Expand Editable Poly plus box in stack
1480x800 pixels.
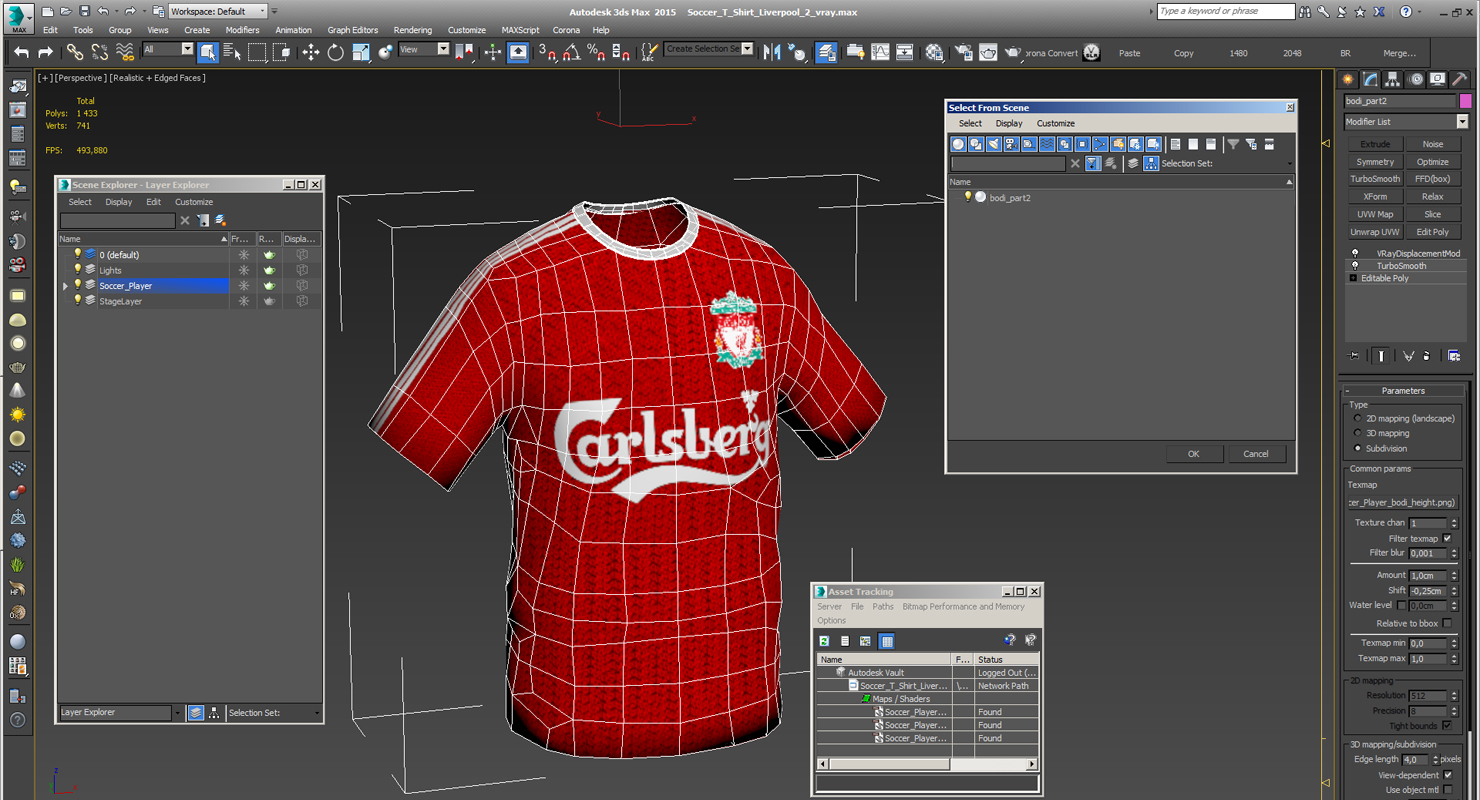[x=1353, y=278]
